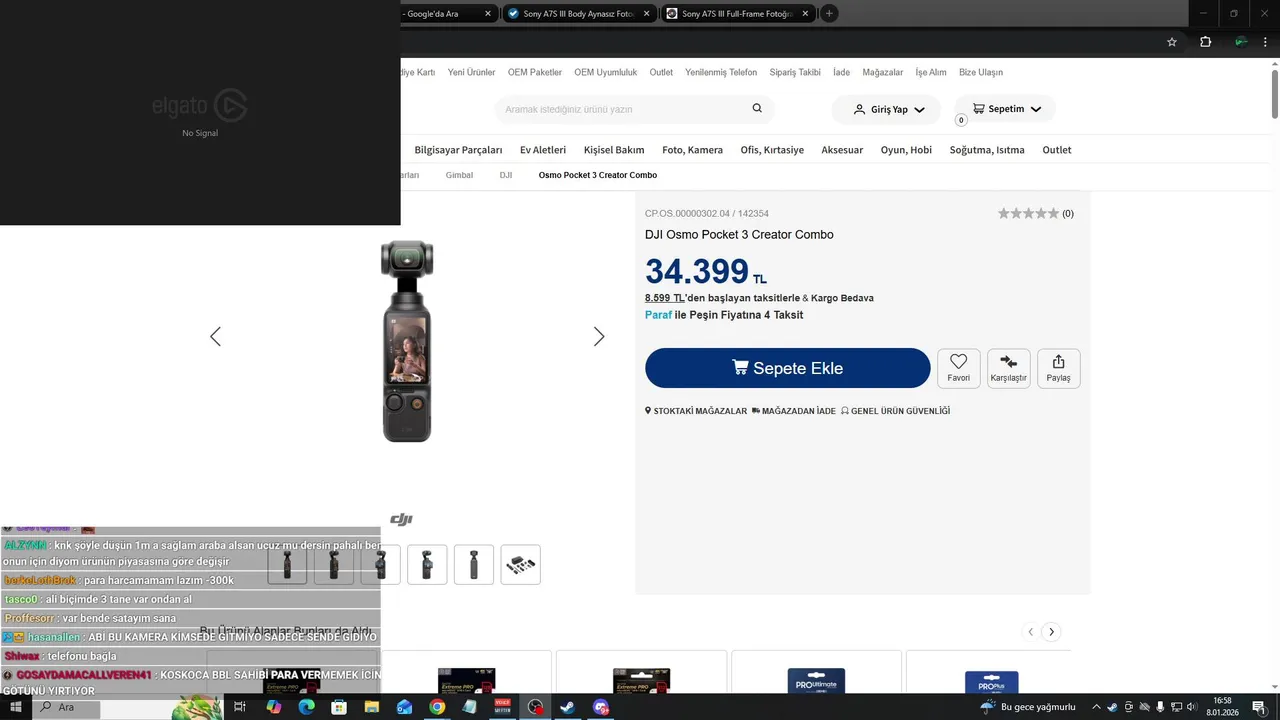Click the Sepete Ekle button

(788, 368)
